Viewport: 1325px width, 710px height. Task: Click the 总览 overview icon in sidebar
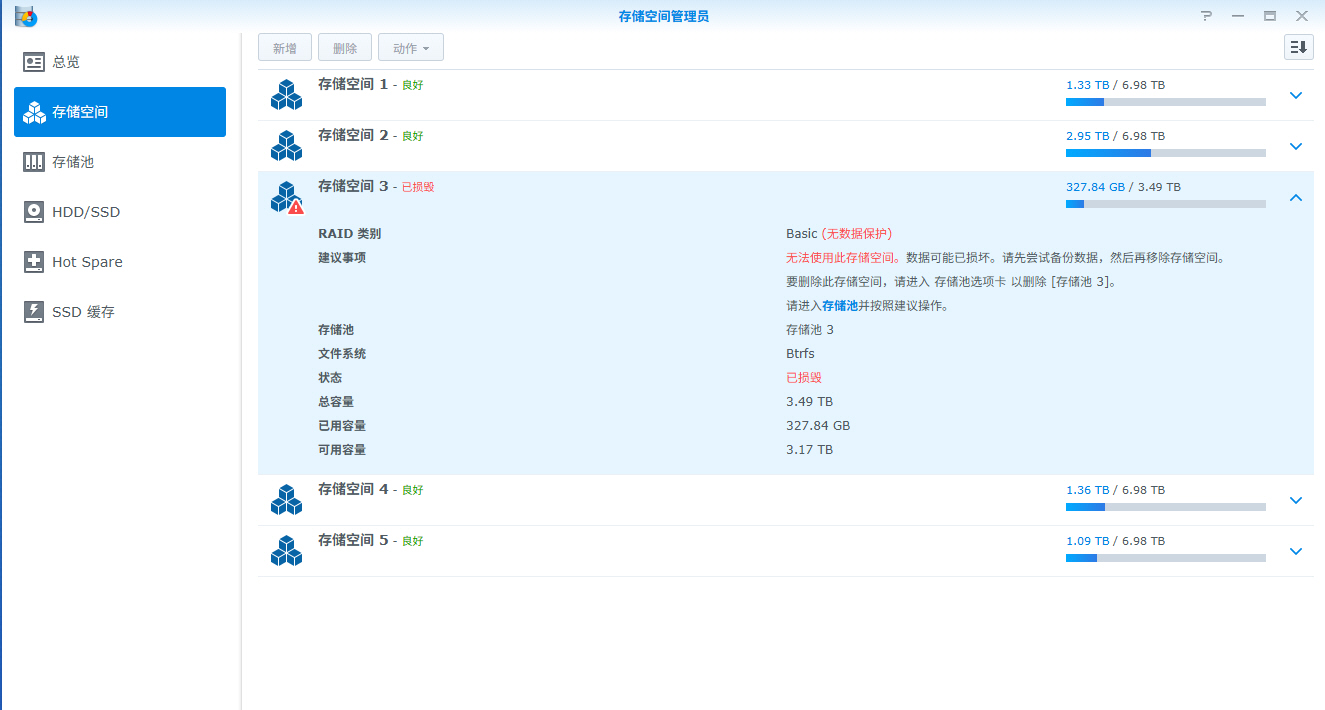[34, 62]
